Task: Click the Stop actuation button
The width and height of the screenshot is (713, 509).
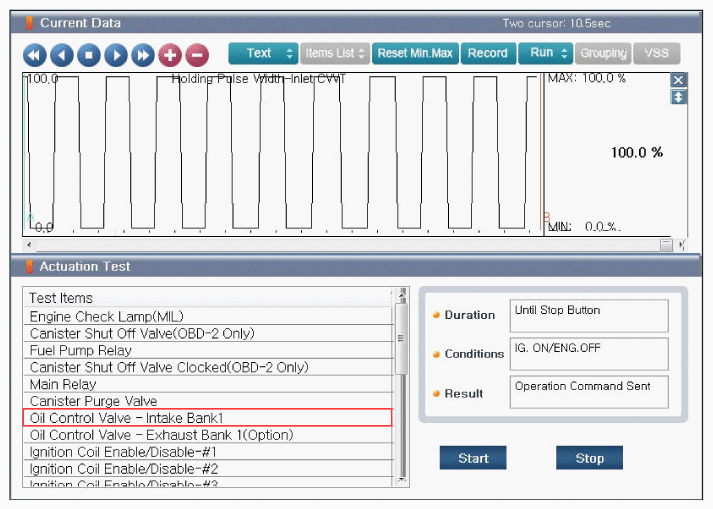Action: (x=589, y=458)
